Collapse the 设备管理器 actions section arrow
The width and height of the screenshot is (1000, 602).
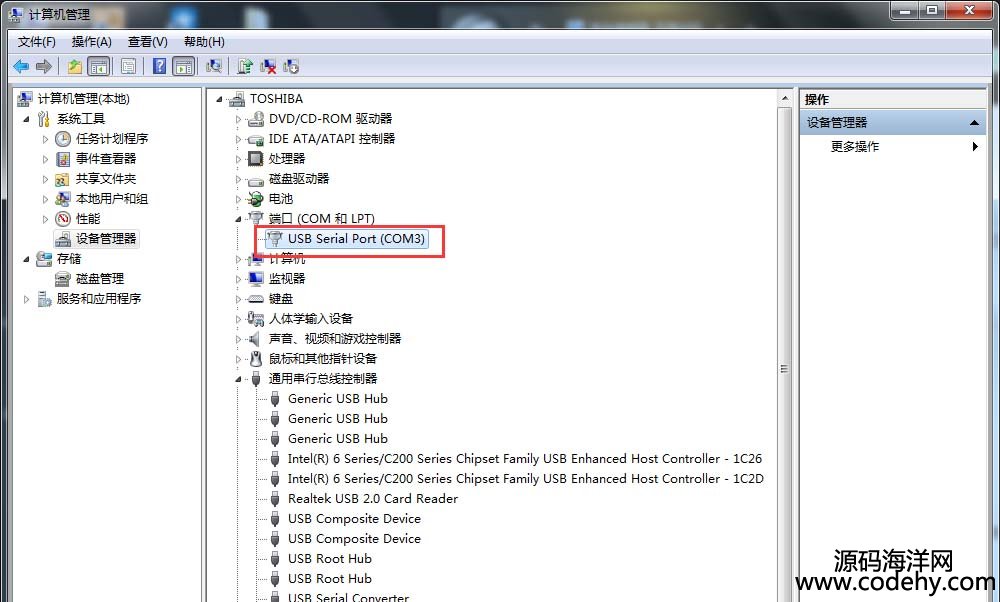click(x=974, y=122)
